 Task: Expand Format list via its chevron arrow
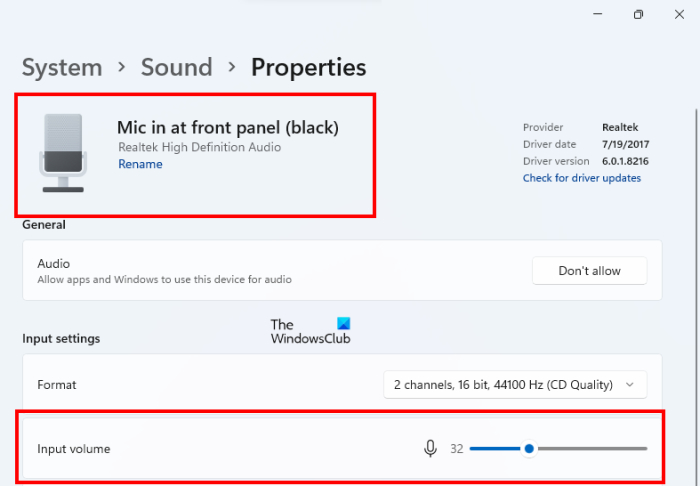[x=629, y=384]
